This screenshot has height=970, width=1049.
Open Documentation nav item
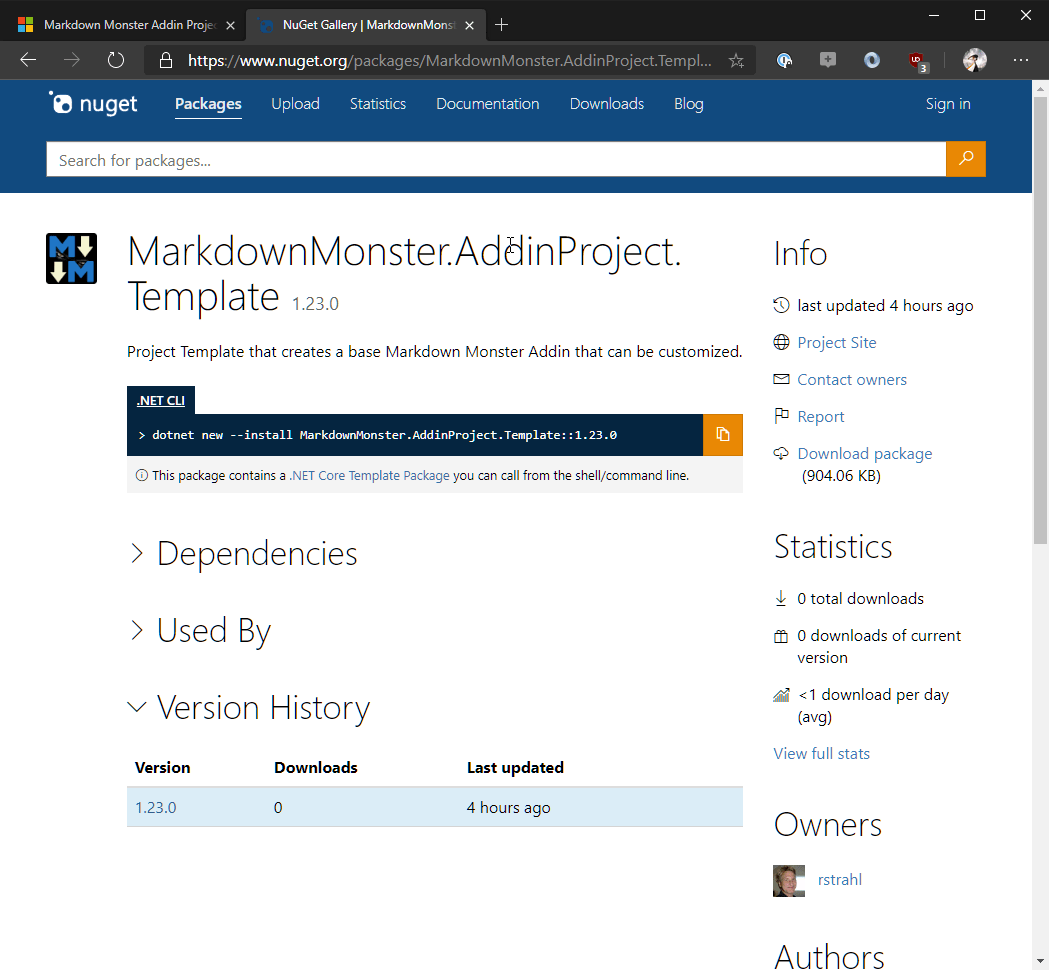click(x=487, y=104)
